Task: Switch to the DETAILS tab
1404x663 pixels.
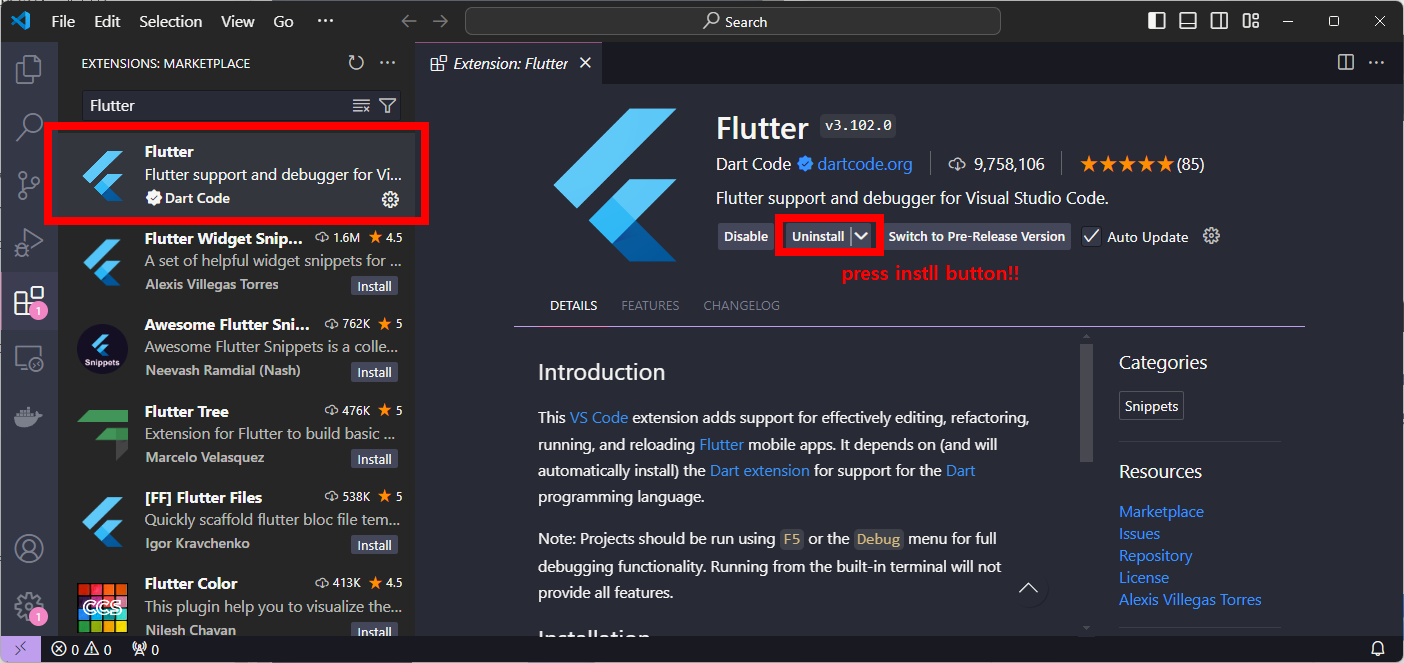Action: coord(573,306)
